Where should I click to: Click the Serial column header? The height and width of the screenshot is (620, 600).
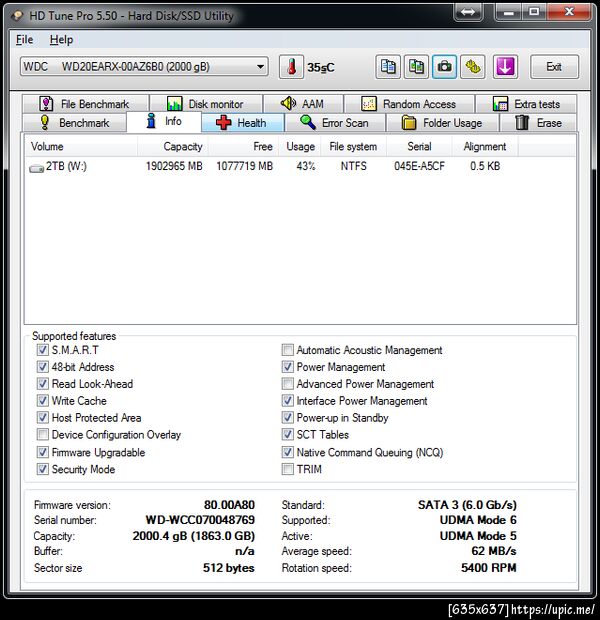click(x=419, y=147)
